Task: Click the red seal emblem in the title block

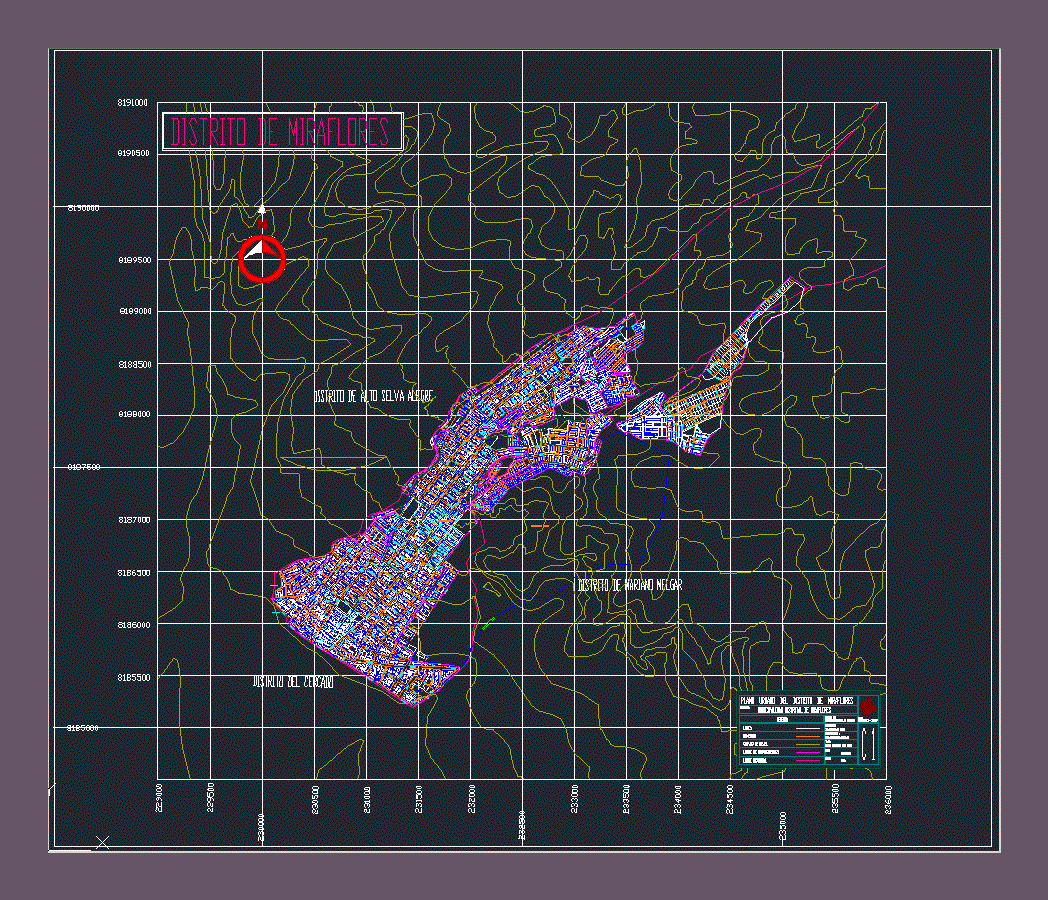Action: [868, 707]
